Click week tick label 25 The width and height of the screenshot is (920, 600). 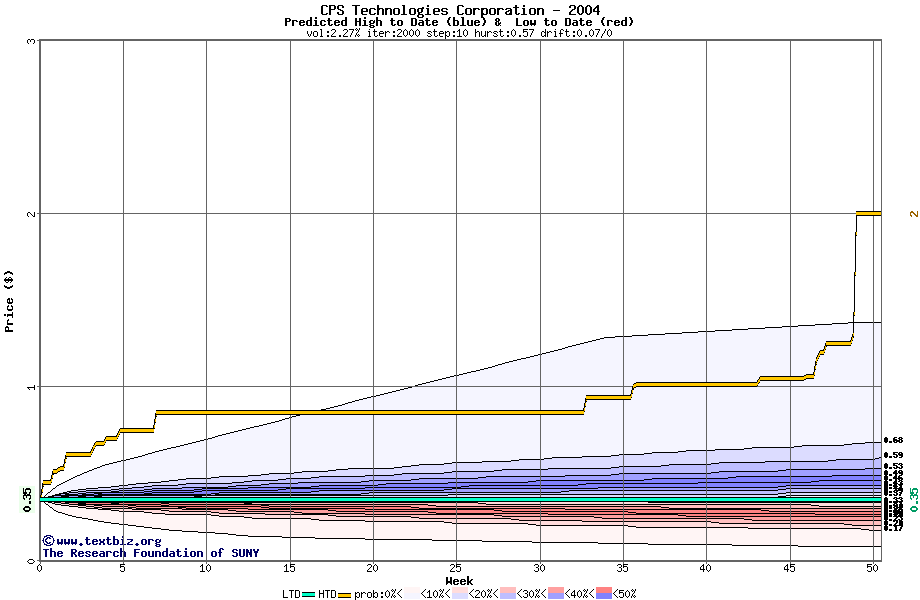[x=455, y=568]
